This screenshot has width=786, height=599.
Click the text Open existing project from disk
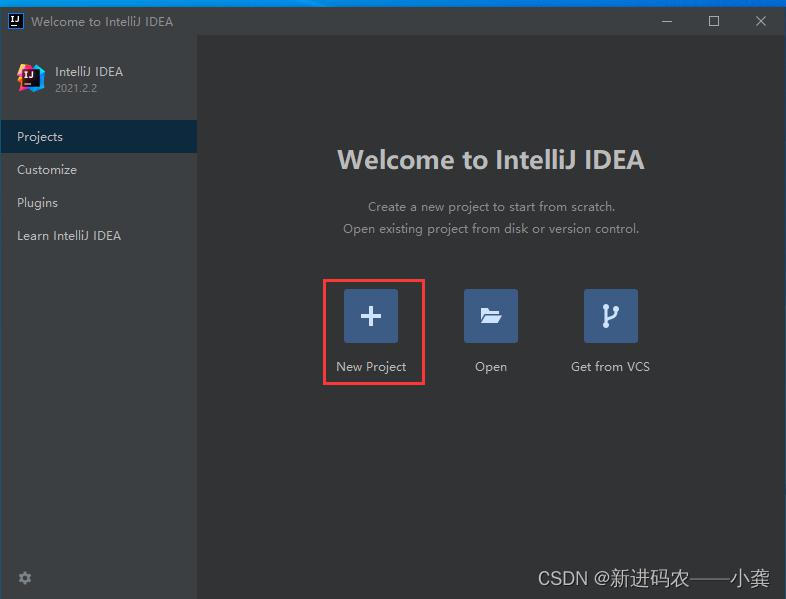coord(436,229)
